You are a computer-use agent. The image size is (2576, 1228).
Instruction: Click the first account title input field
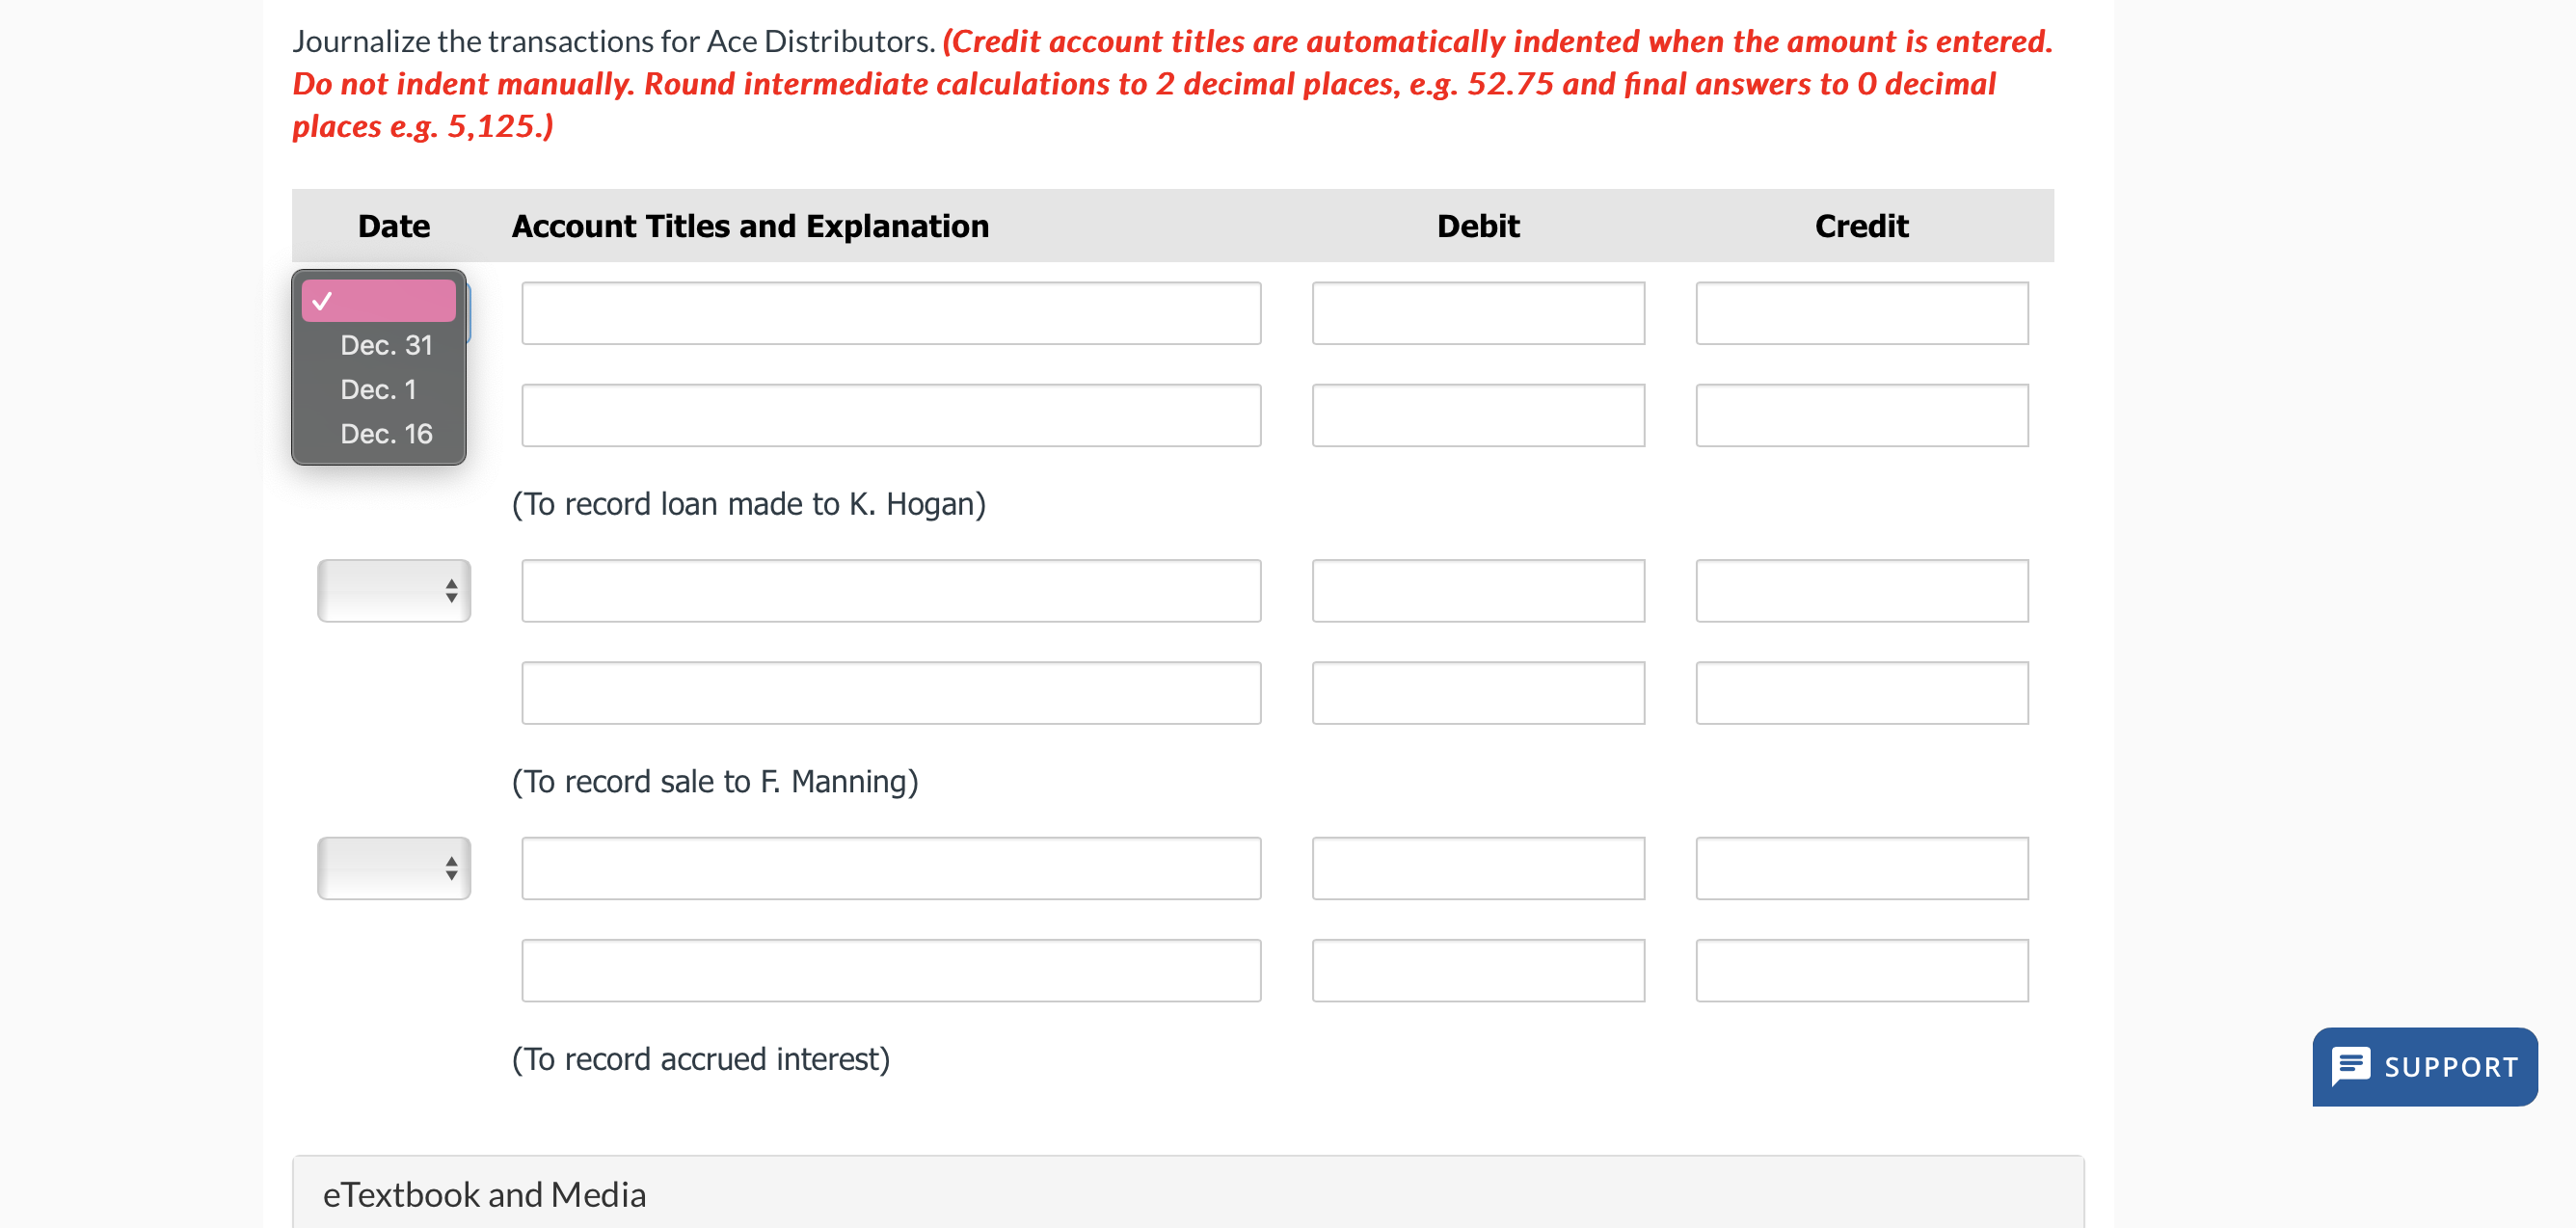(x=890, y=313)
